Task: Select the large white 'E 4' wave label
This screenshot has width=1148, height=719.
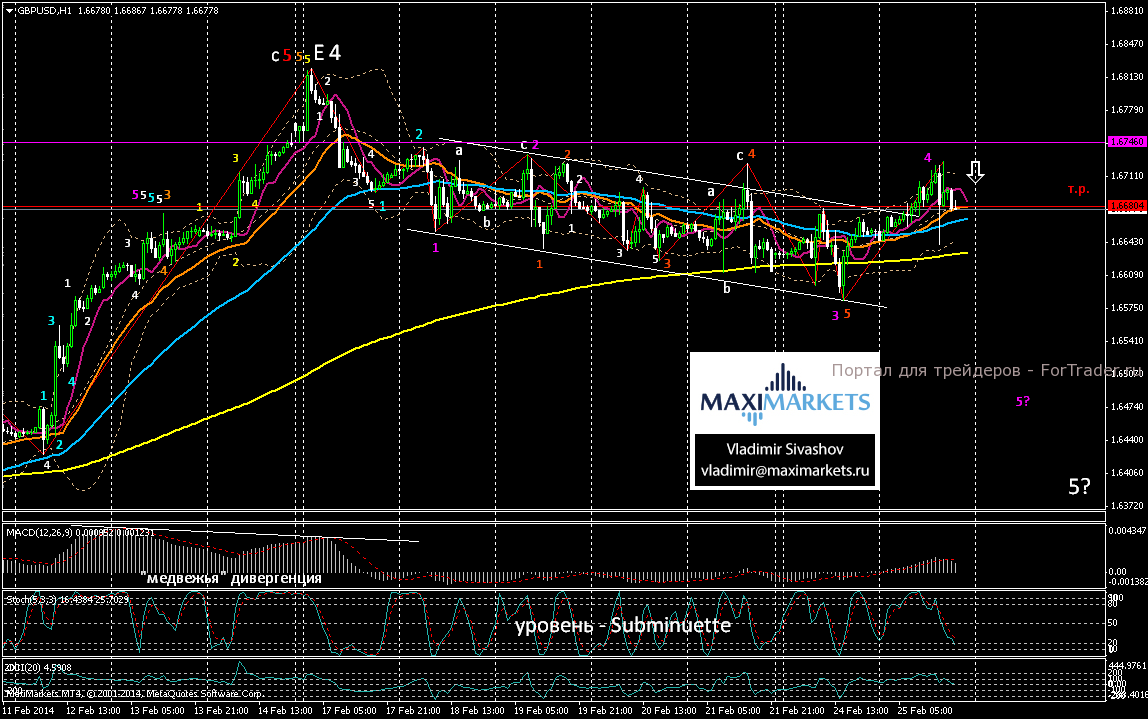Action: (327, 54)
